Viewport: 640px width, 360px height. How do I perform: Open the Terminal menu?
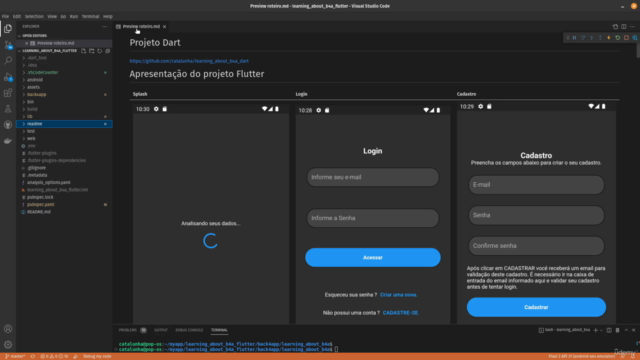click(x=90, y=17)
